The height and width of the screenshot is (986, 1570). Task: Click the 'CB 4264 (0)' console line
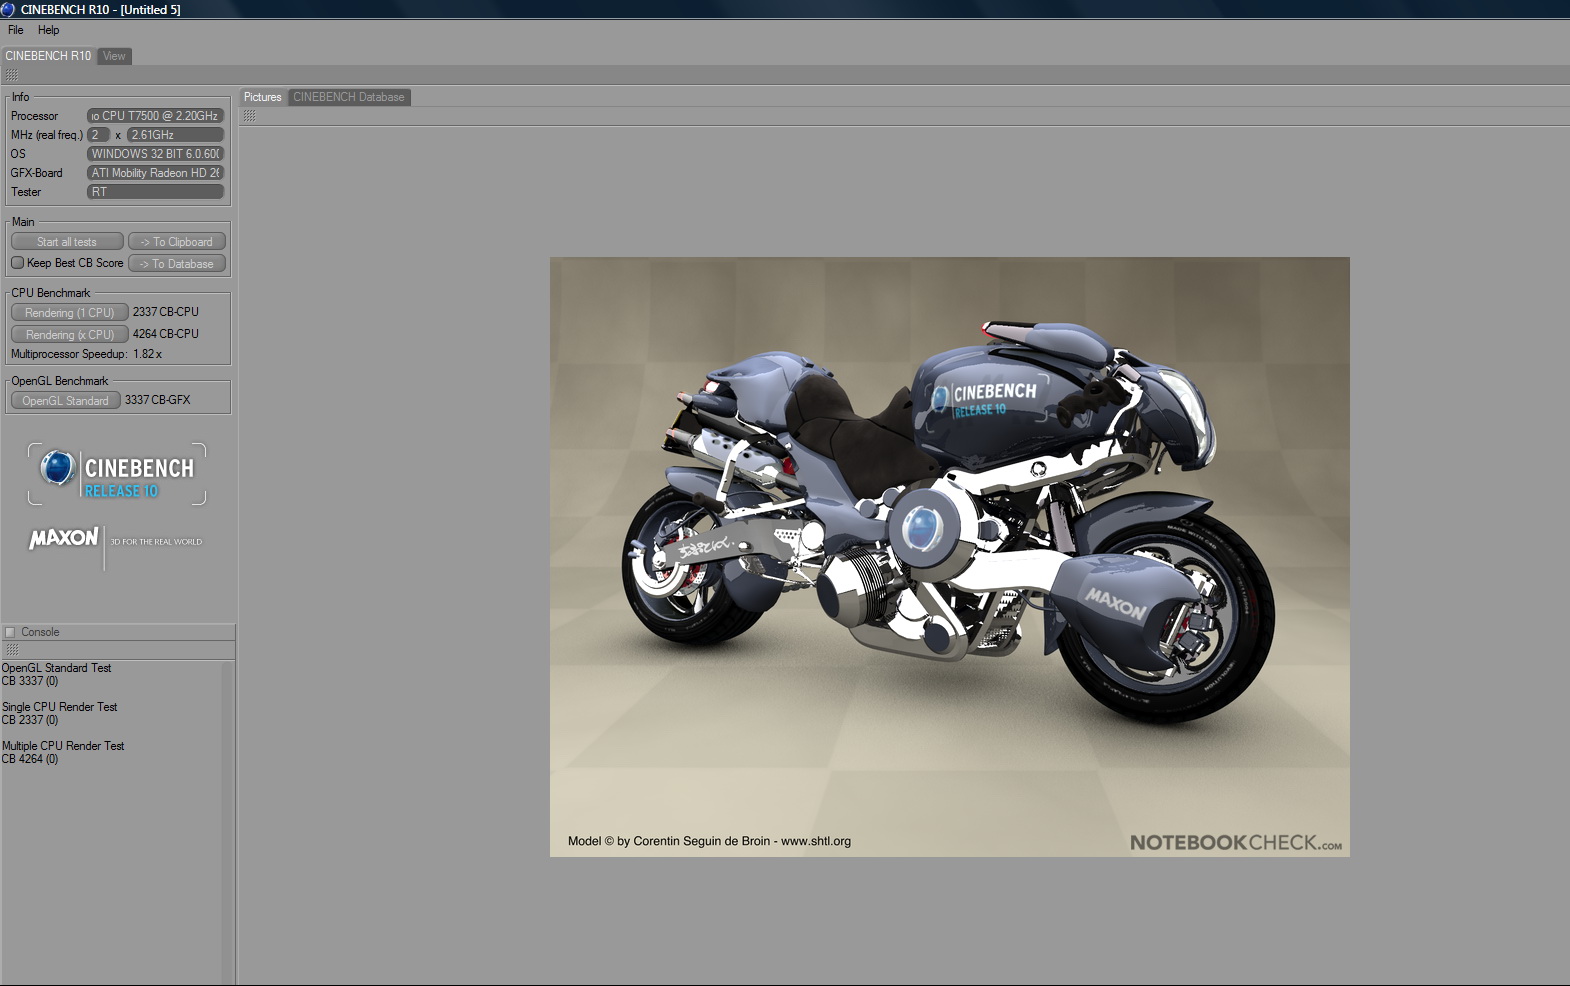30,759
